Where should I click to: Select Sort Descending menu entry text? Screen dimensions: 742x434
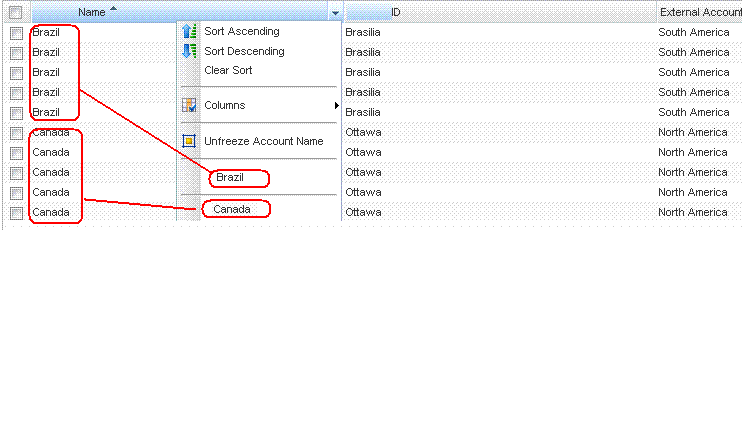[x=244, y=51]
